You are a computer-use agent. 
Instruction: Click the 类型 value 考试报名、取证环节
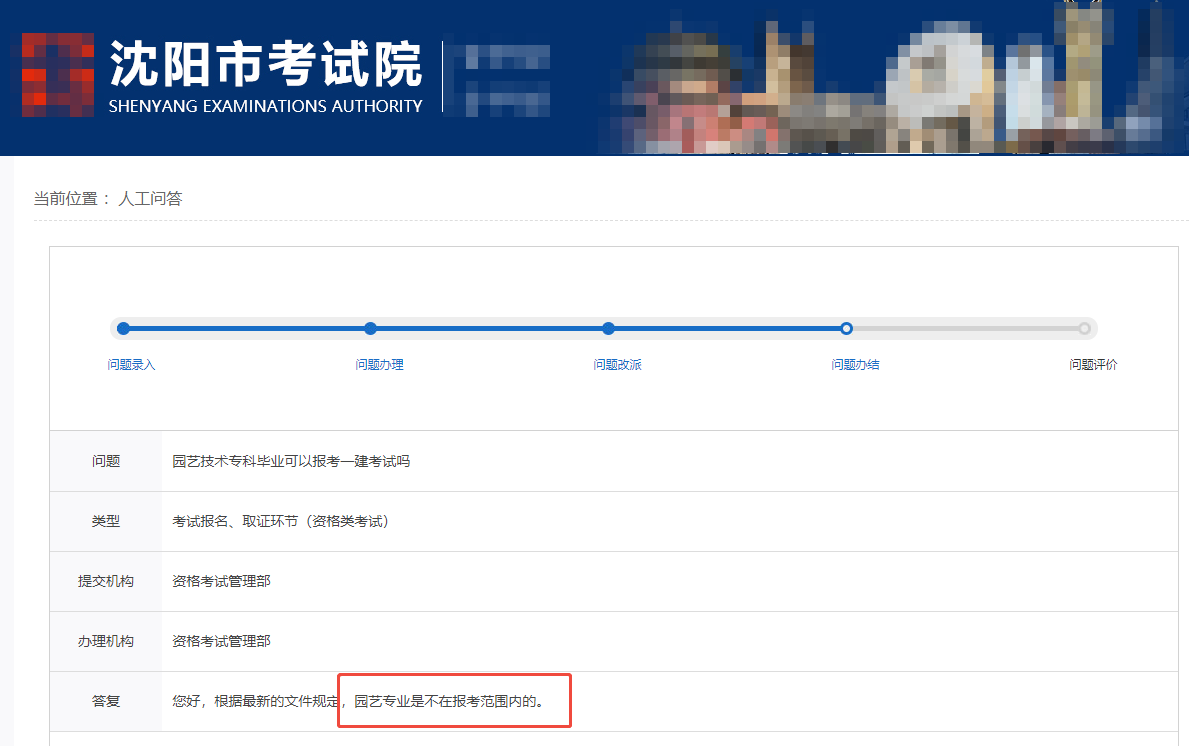(x=280, y=521)
